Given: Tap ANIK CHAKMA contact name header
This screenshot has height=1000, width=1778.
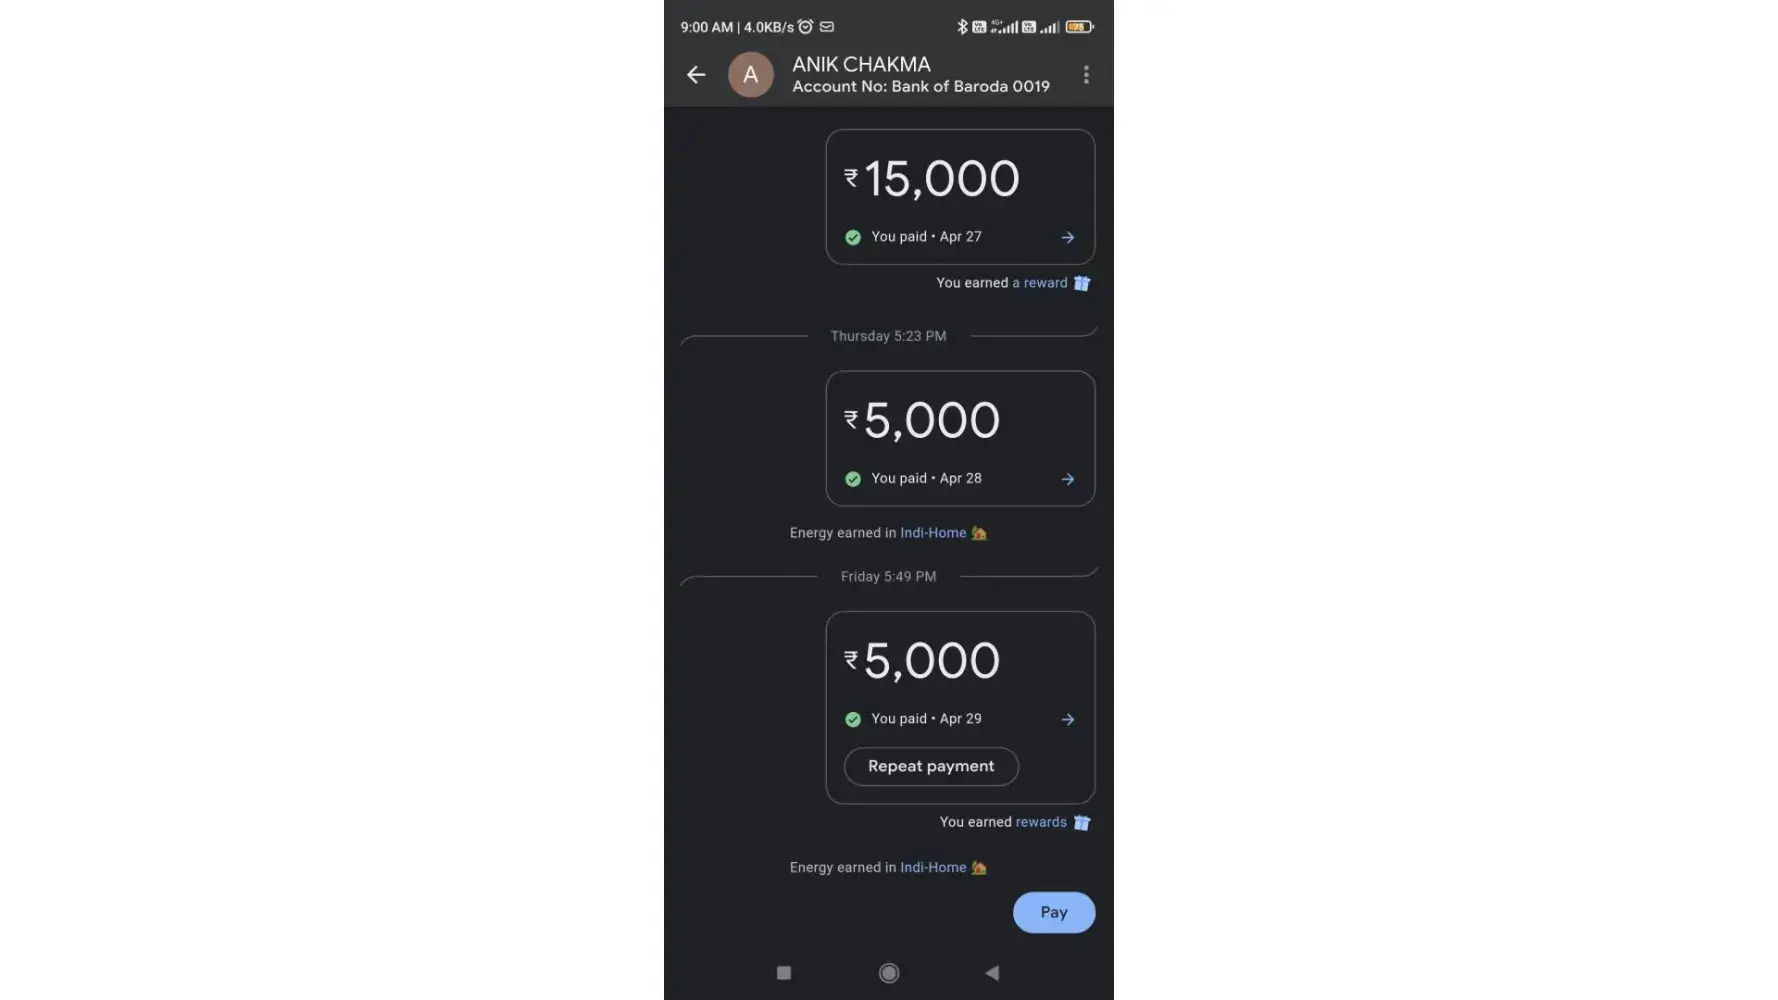Looking at the screenshot, I should [x=861, y=64].
